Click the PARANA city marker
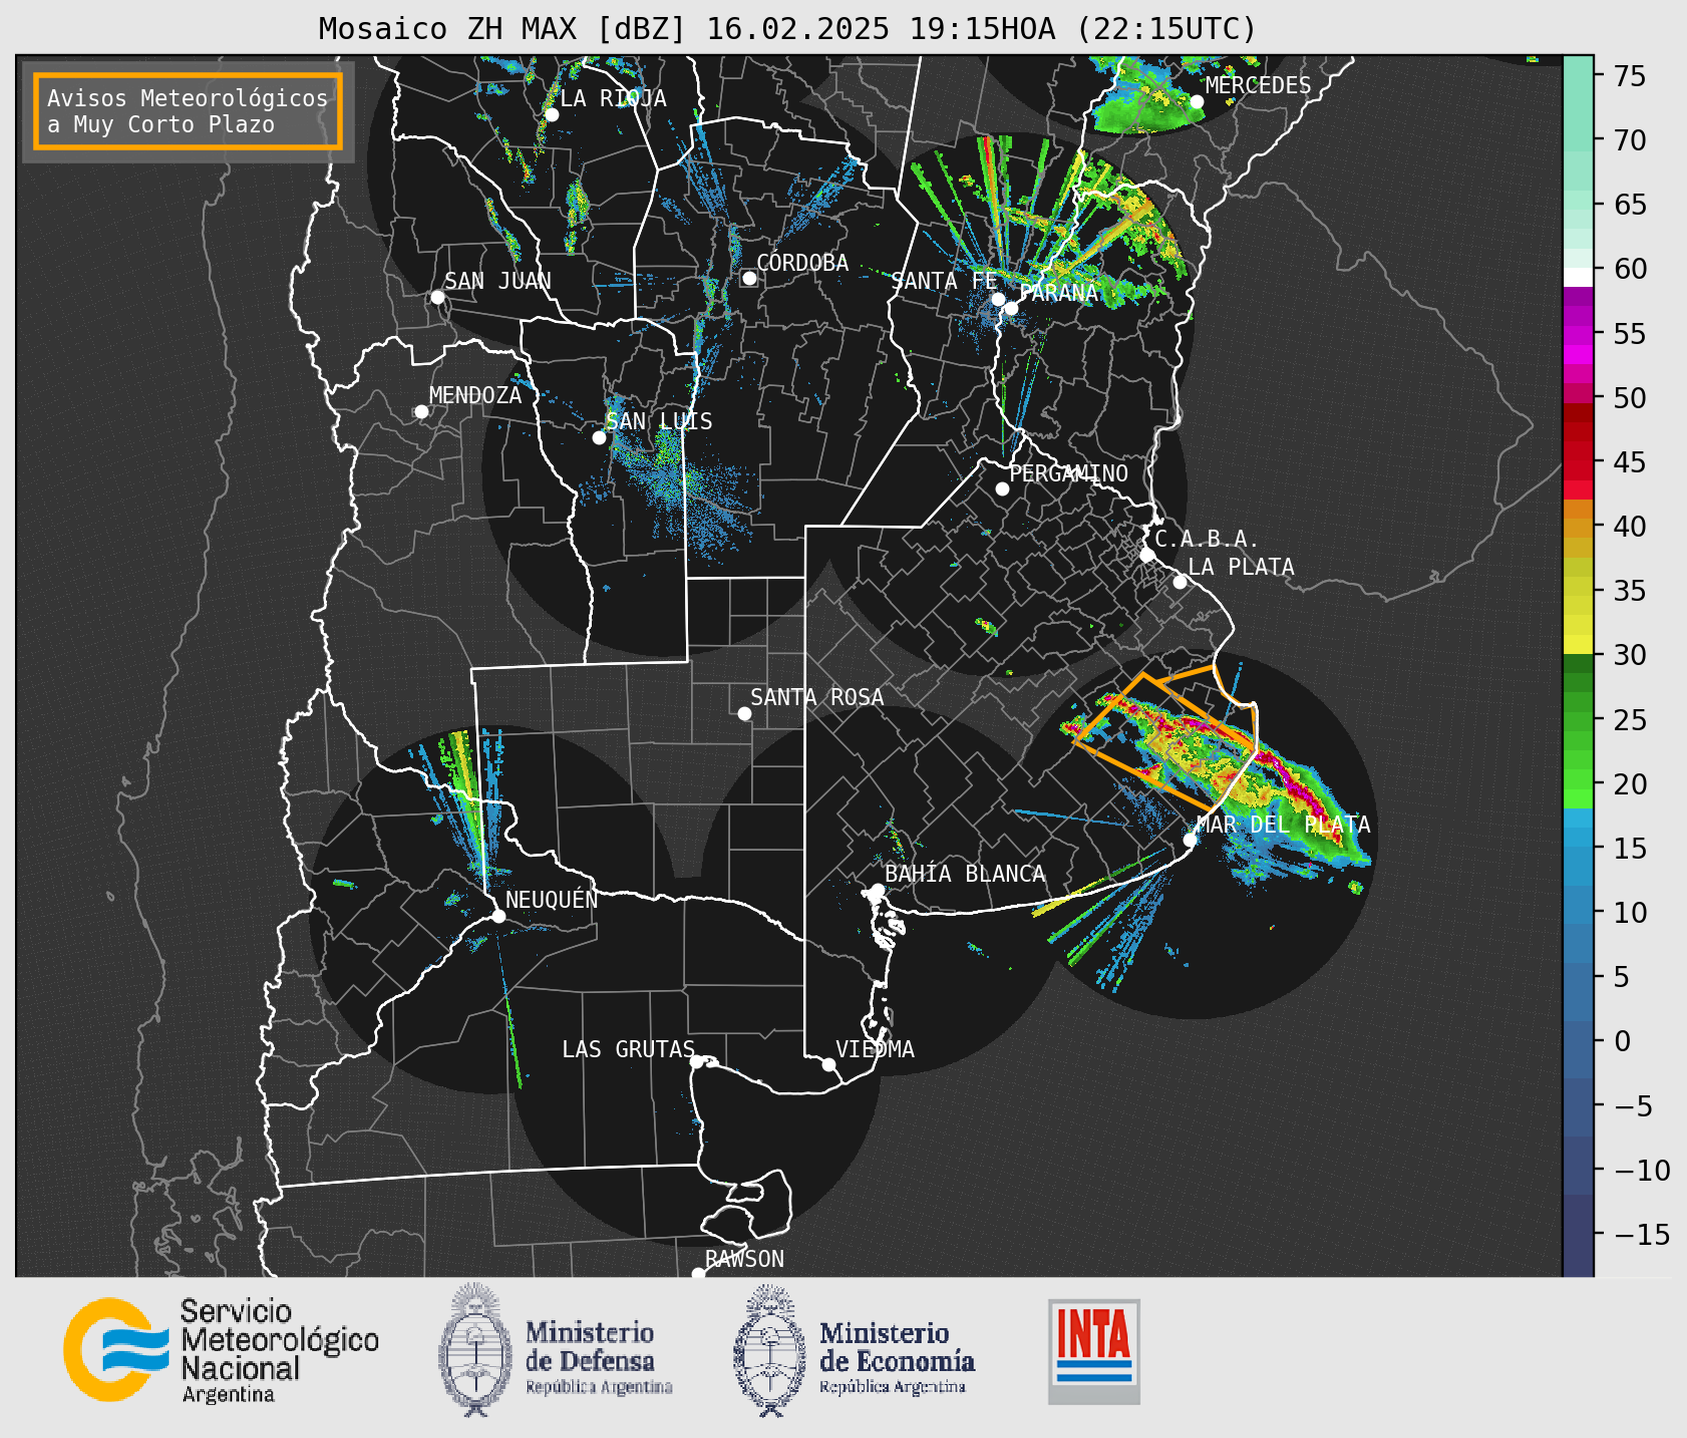This screenshot has height=1438, width=1687. 1011,308
